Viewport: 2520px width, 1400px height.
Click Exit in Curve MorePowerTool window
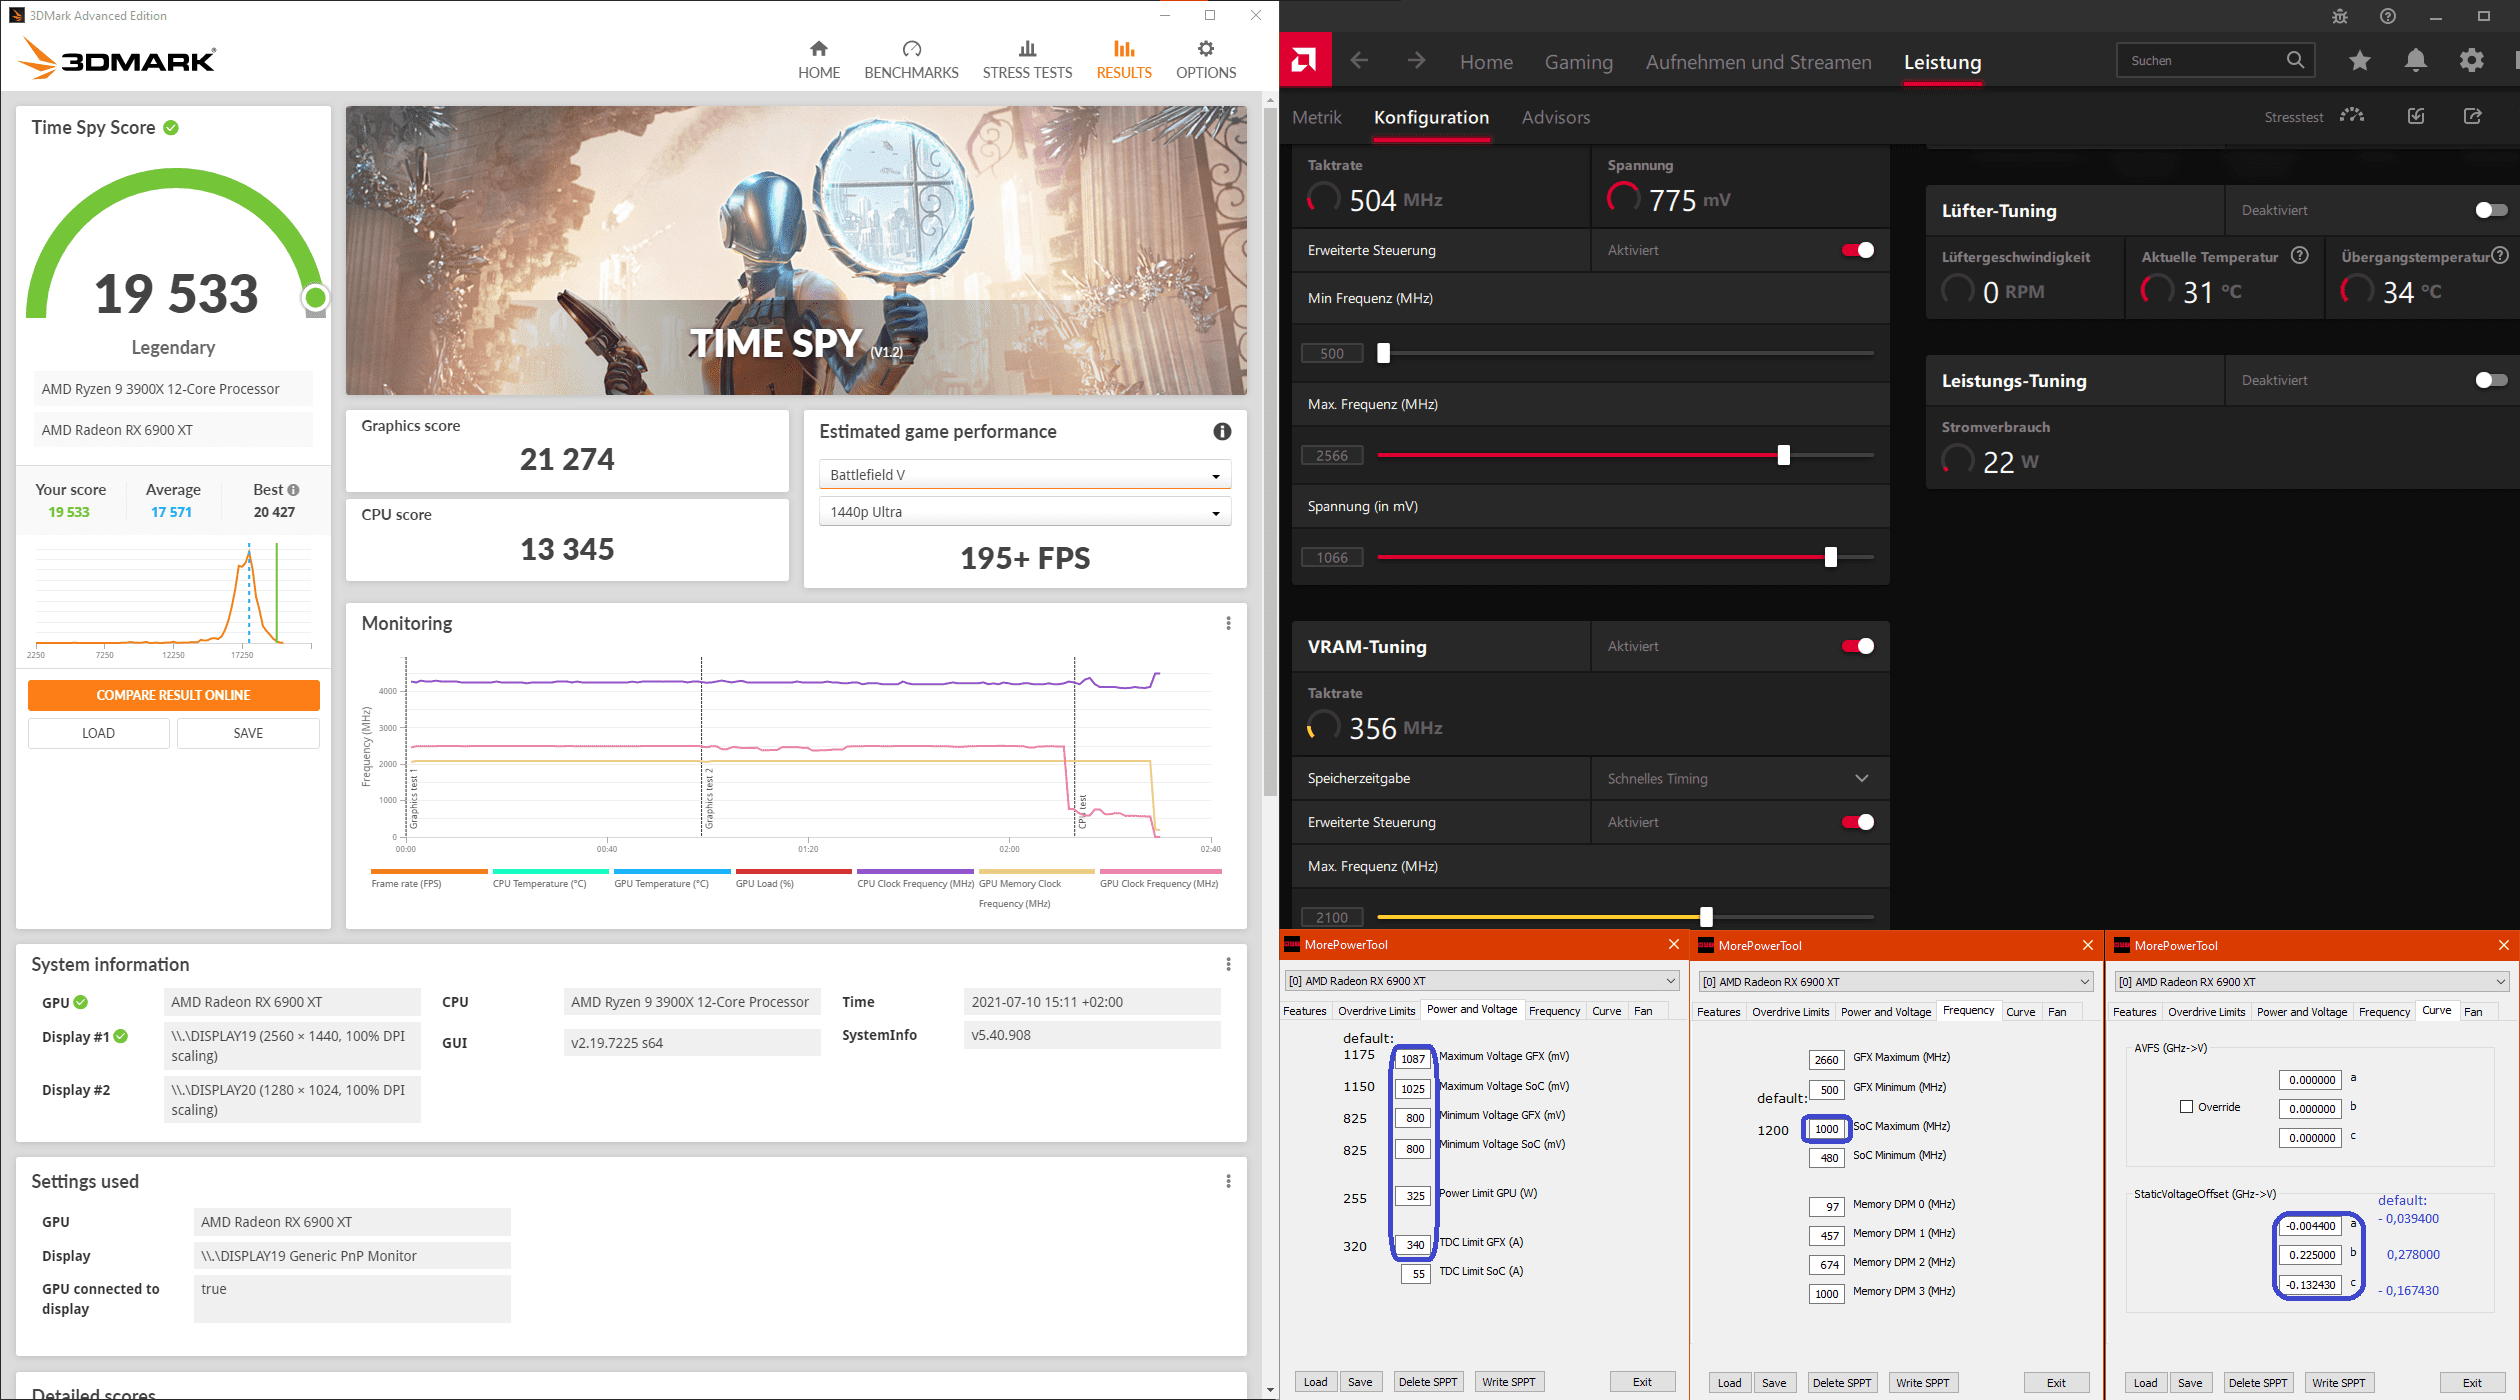coord(2472,1383)
